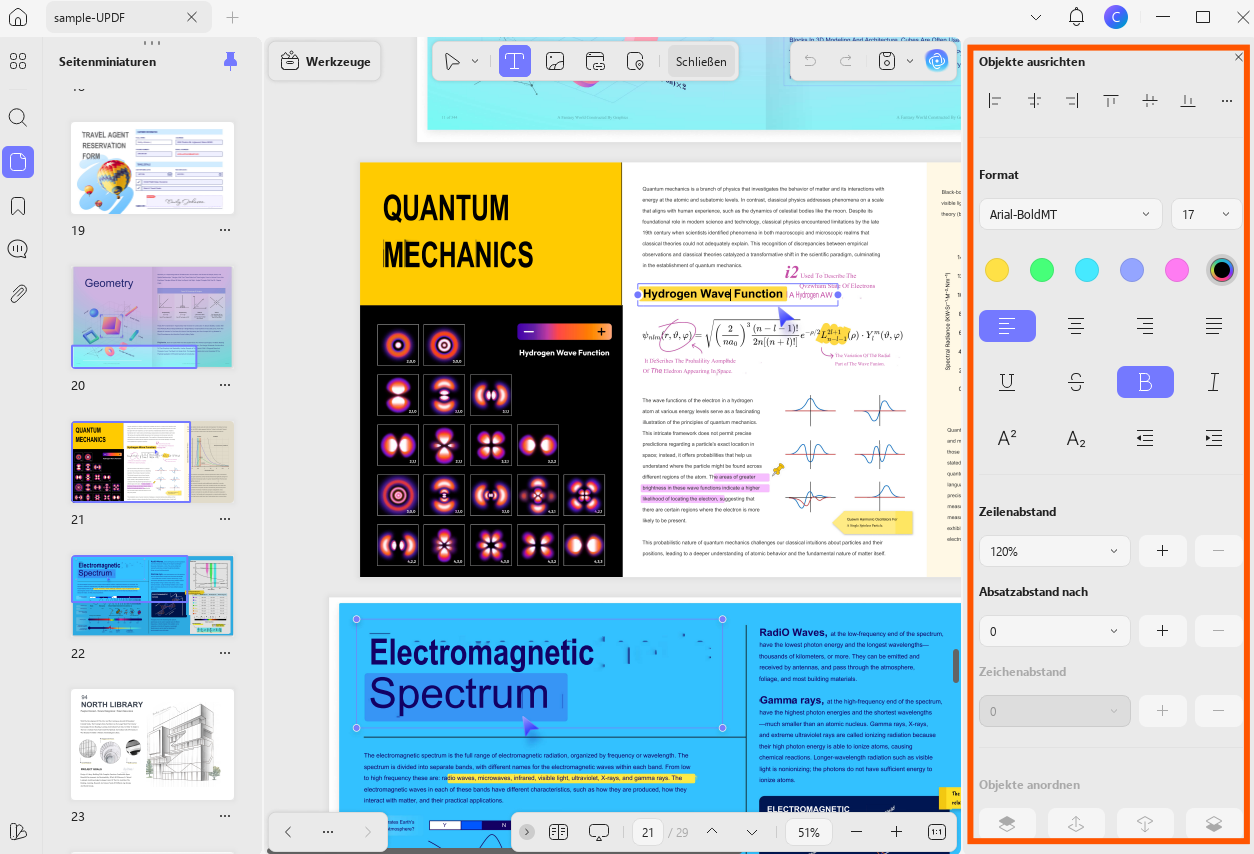
Task: Click the Schließen button
Action: [701, 61]
